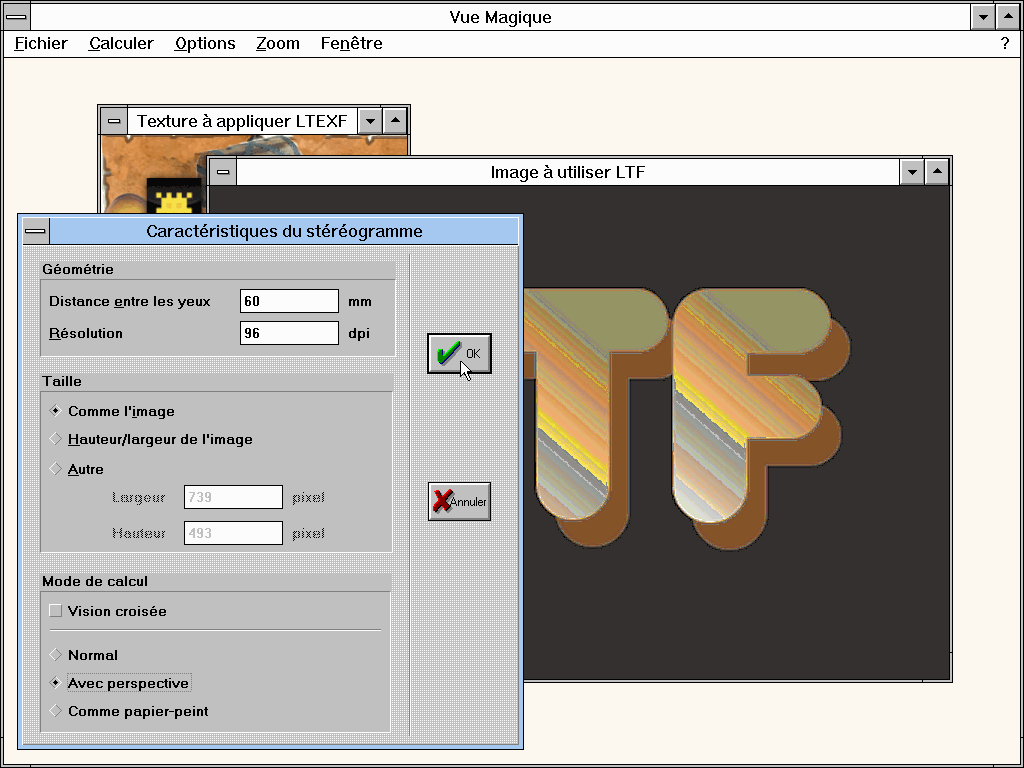Image resolution: width=1024 pixels, height=768 pixels.
Task: Open the ? help menu
Action: click(x=1004, y=43)
